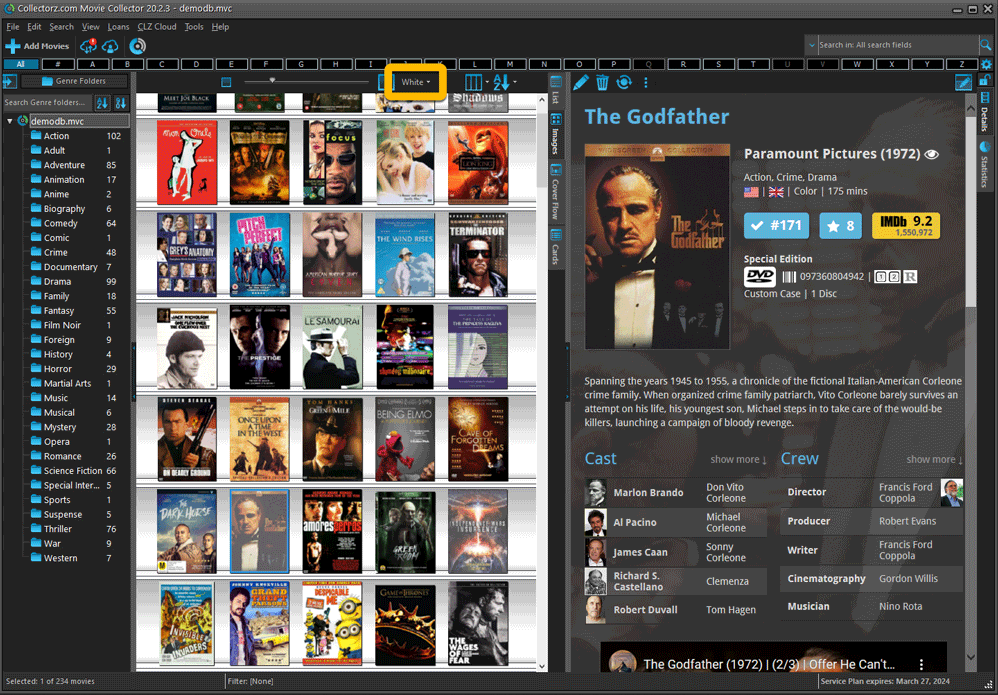
Task: Filter movies by letter Z
Action: [962, 64]
